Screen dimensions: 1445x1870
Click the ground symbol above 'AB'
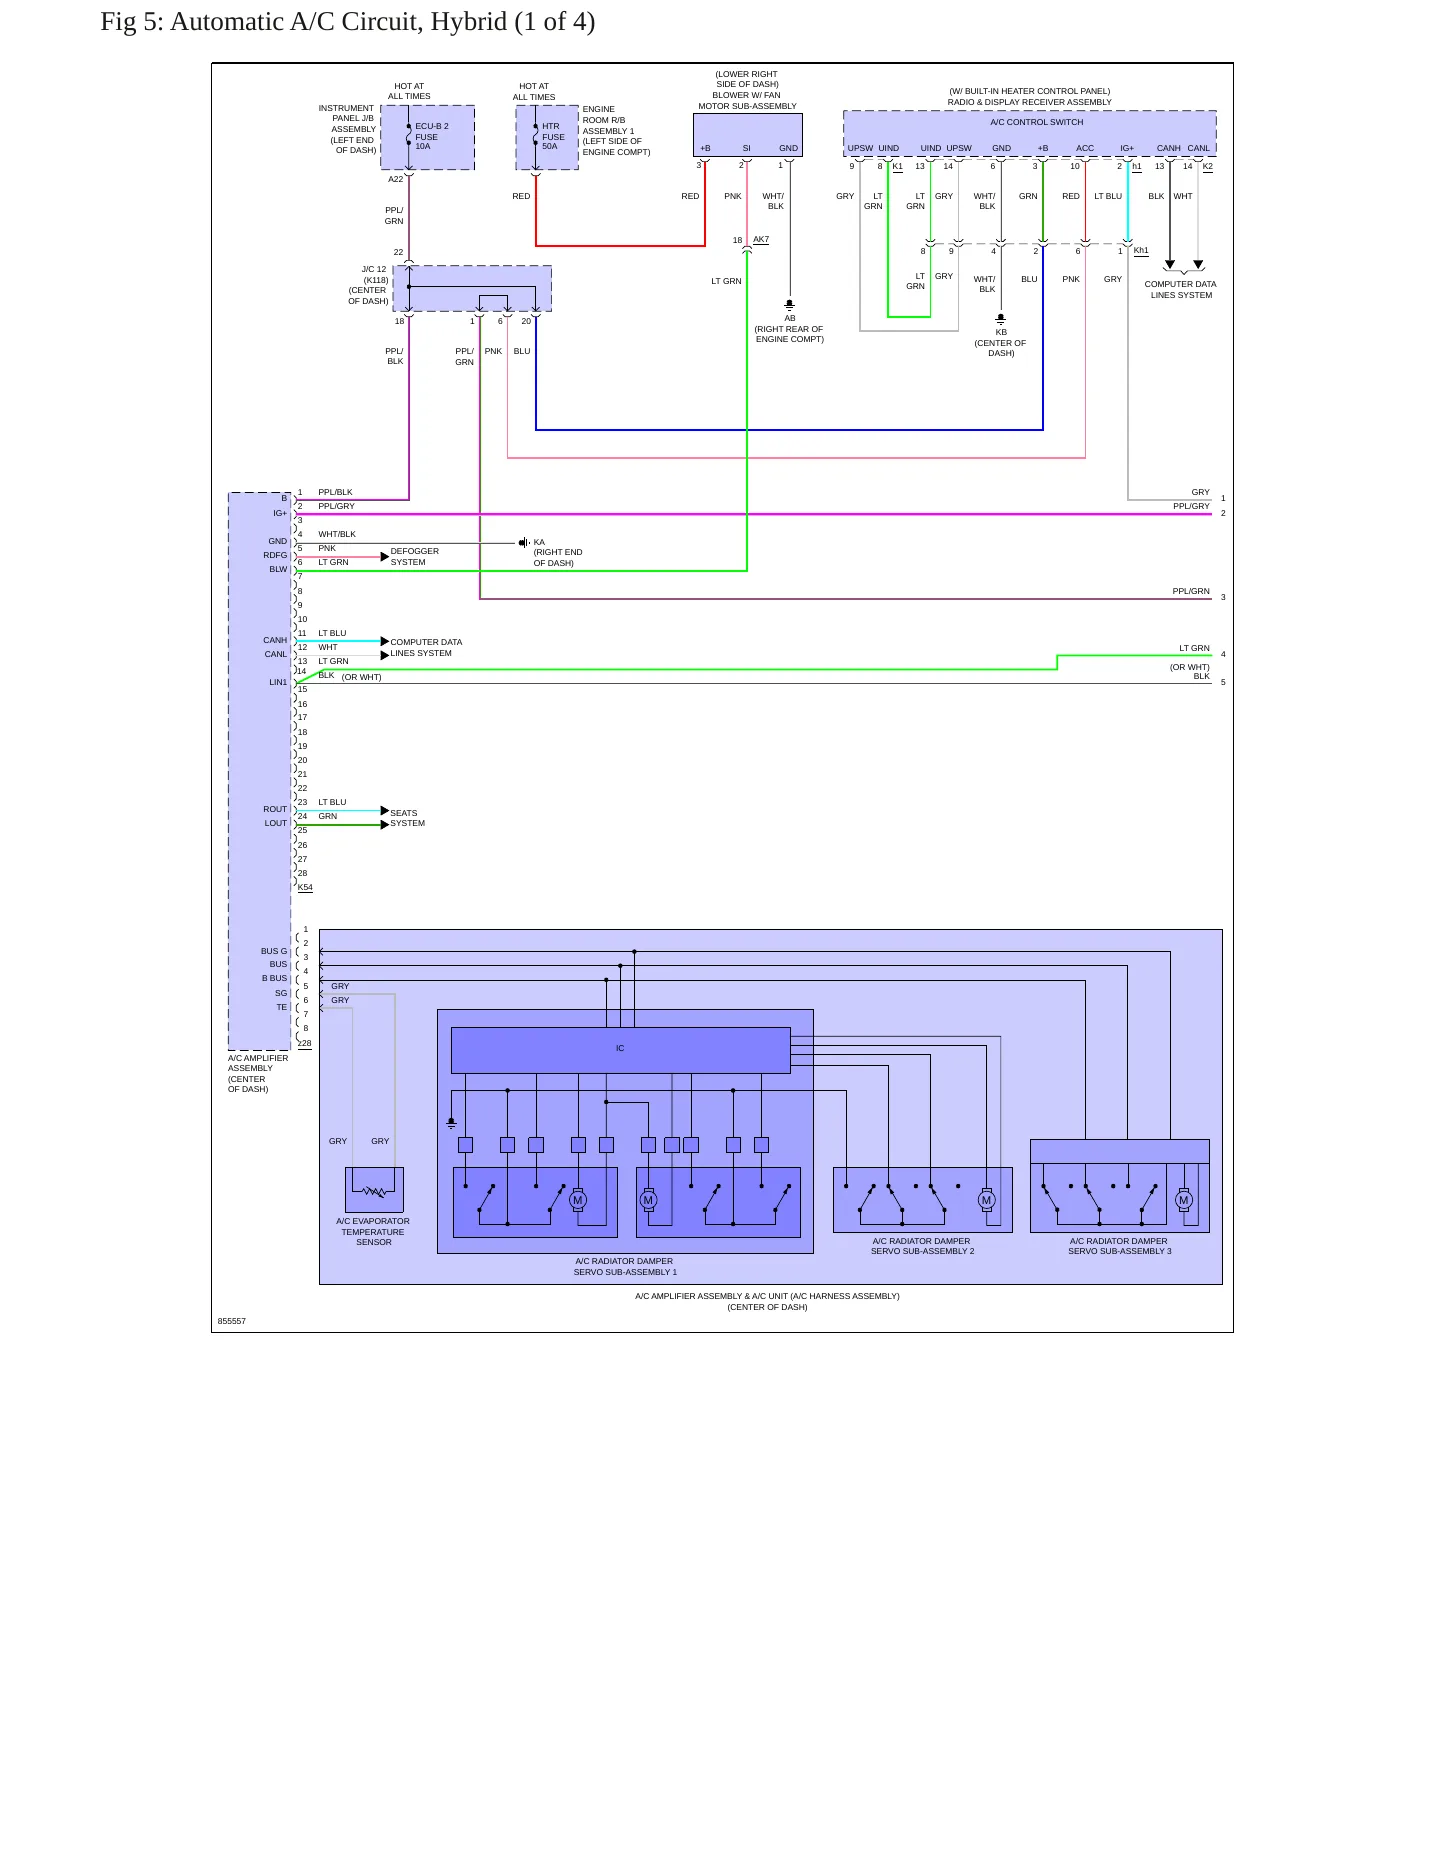click(790, 304)
